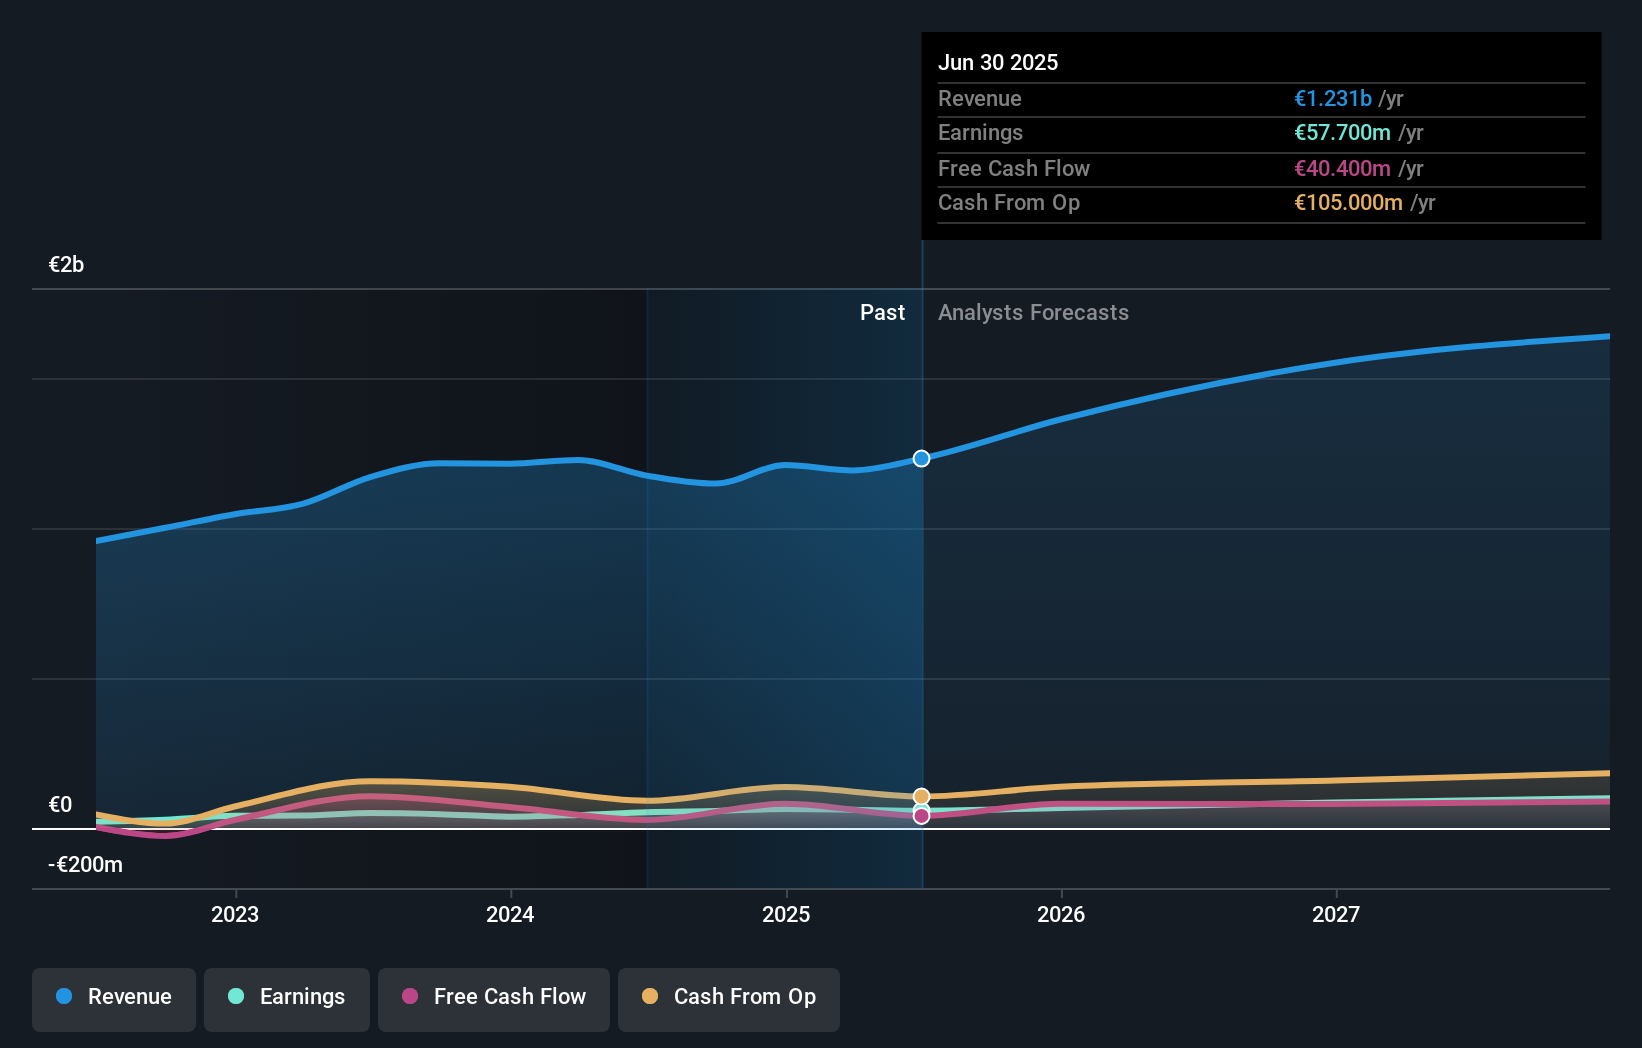
Task: Click the orange Cash From Op legend dot
Action: click(x=651, y=997)
